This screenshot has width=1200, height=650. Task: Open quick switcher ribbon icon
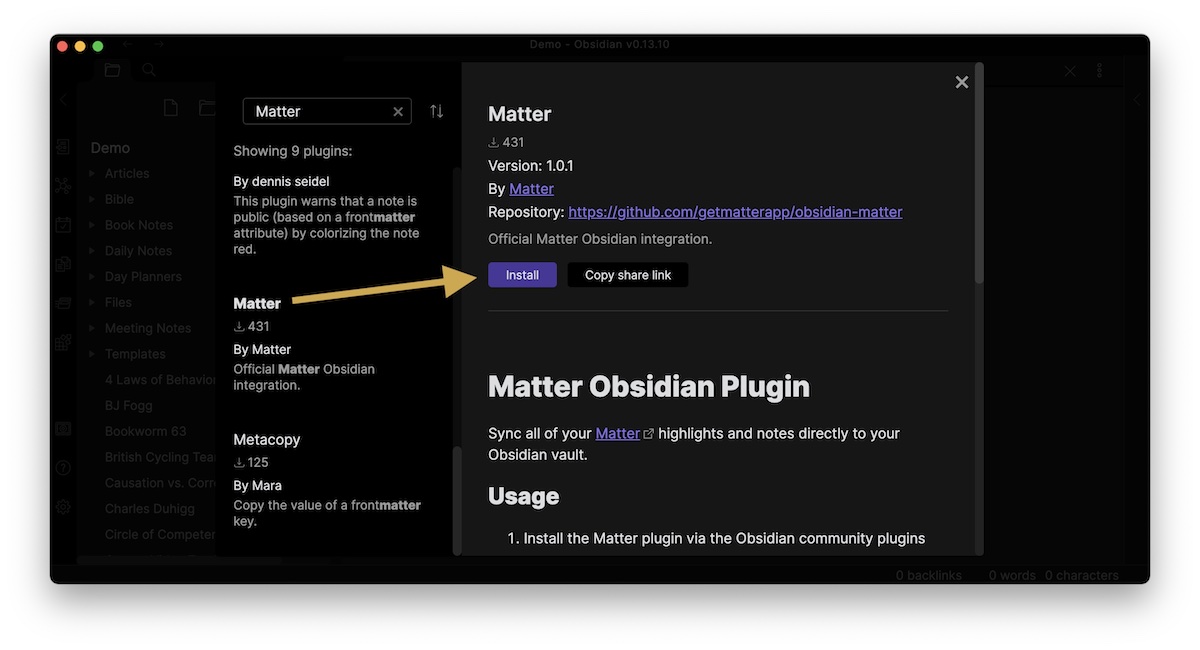(63, 147)
